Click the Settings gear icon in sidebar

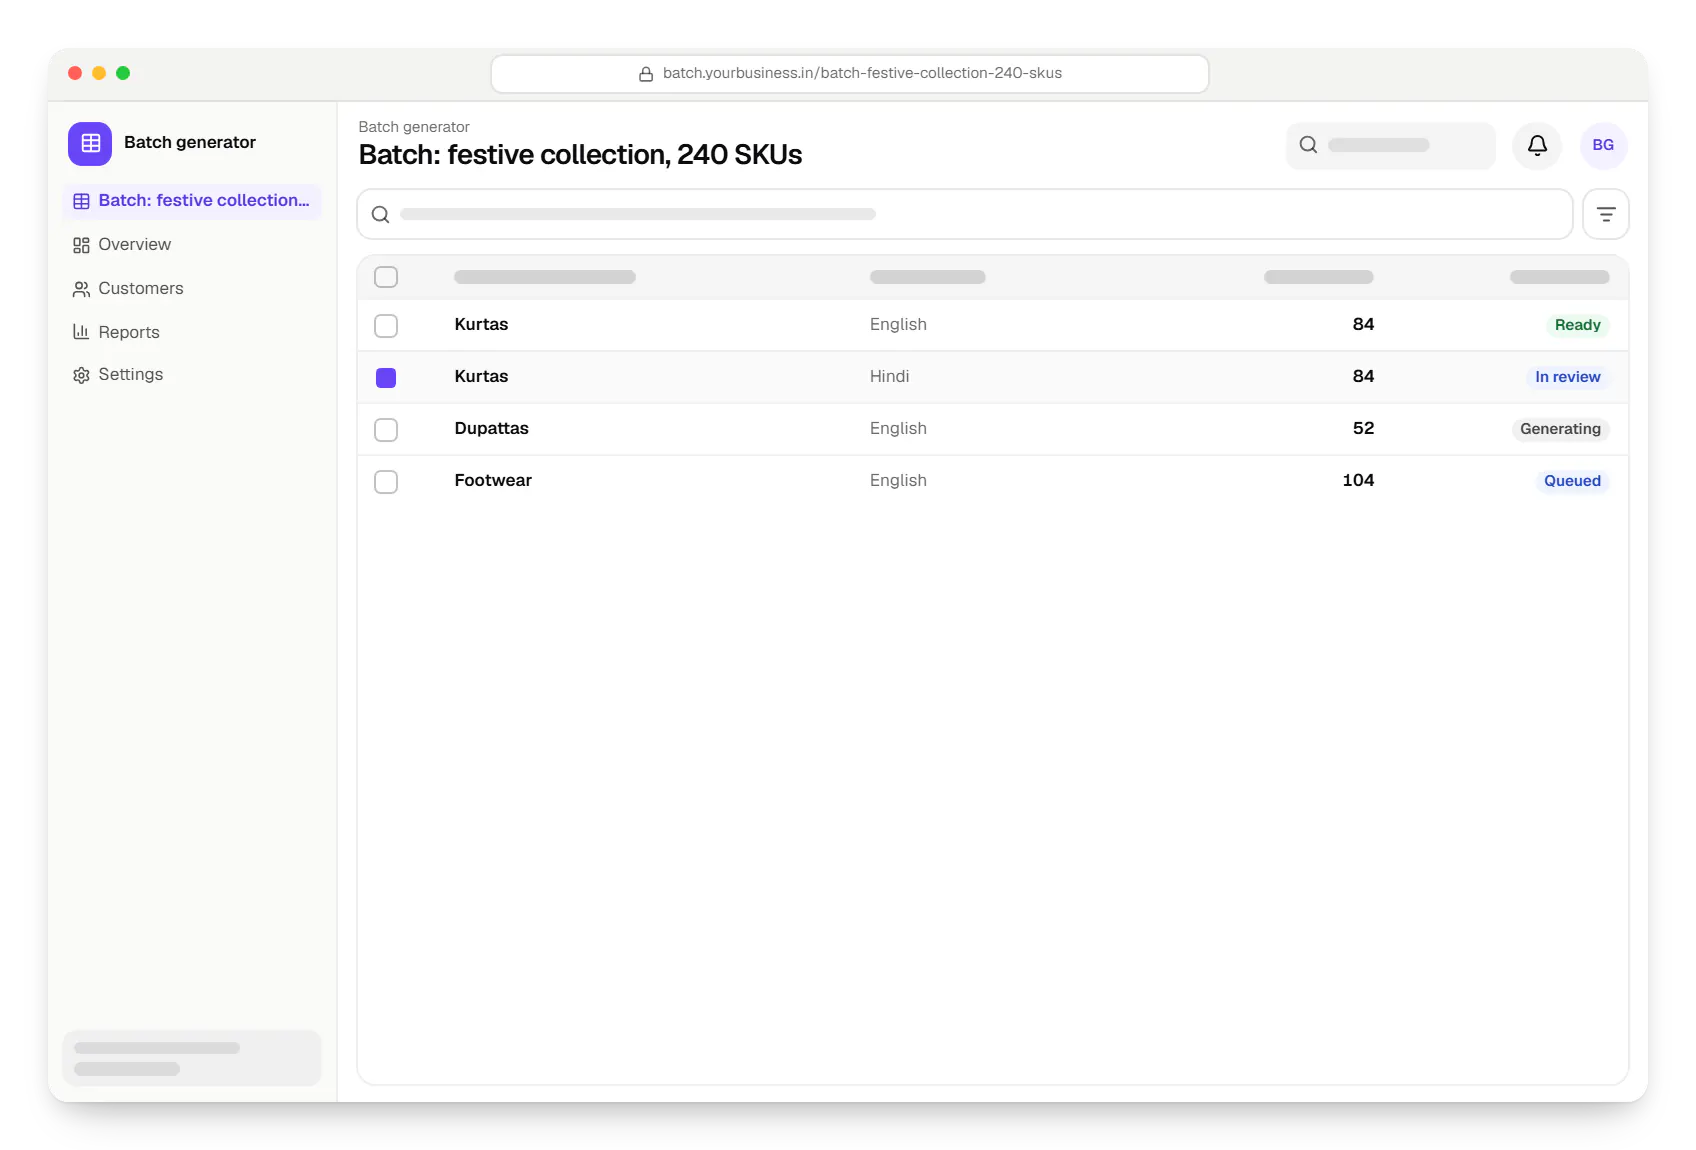tap(81, 375)
